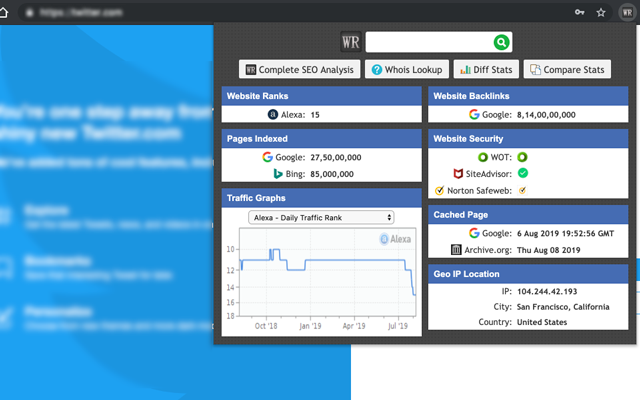Click the city San Francisco, California

tap(563, 307)
